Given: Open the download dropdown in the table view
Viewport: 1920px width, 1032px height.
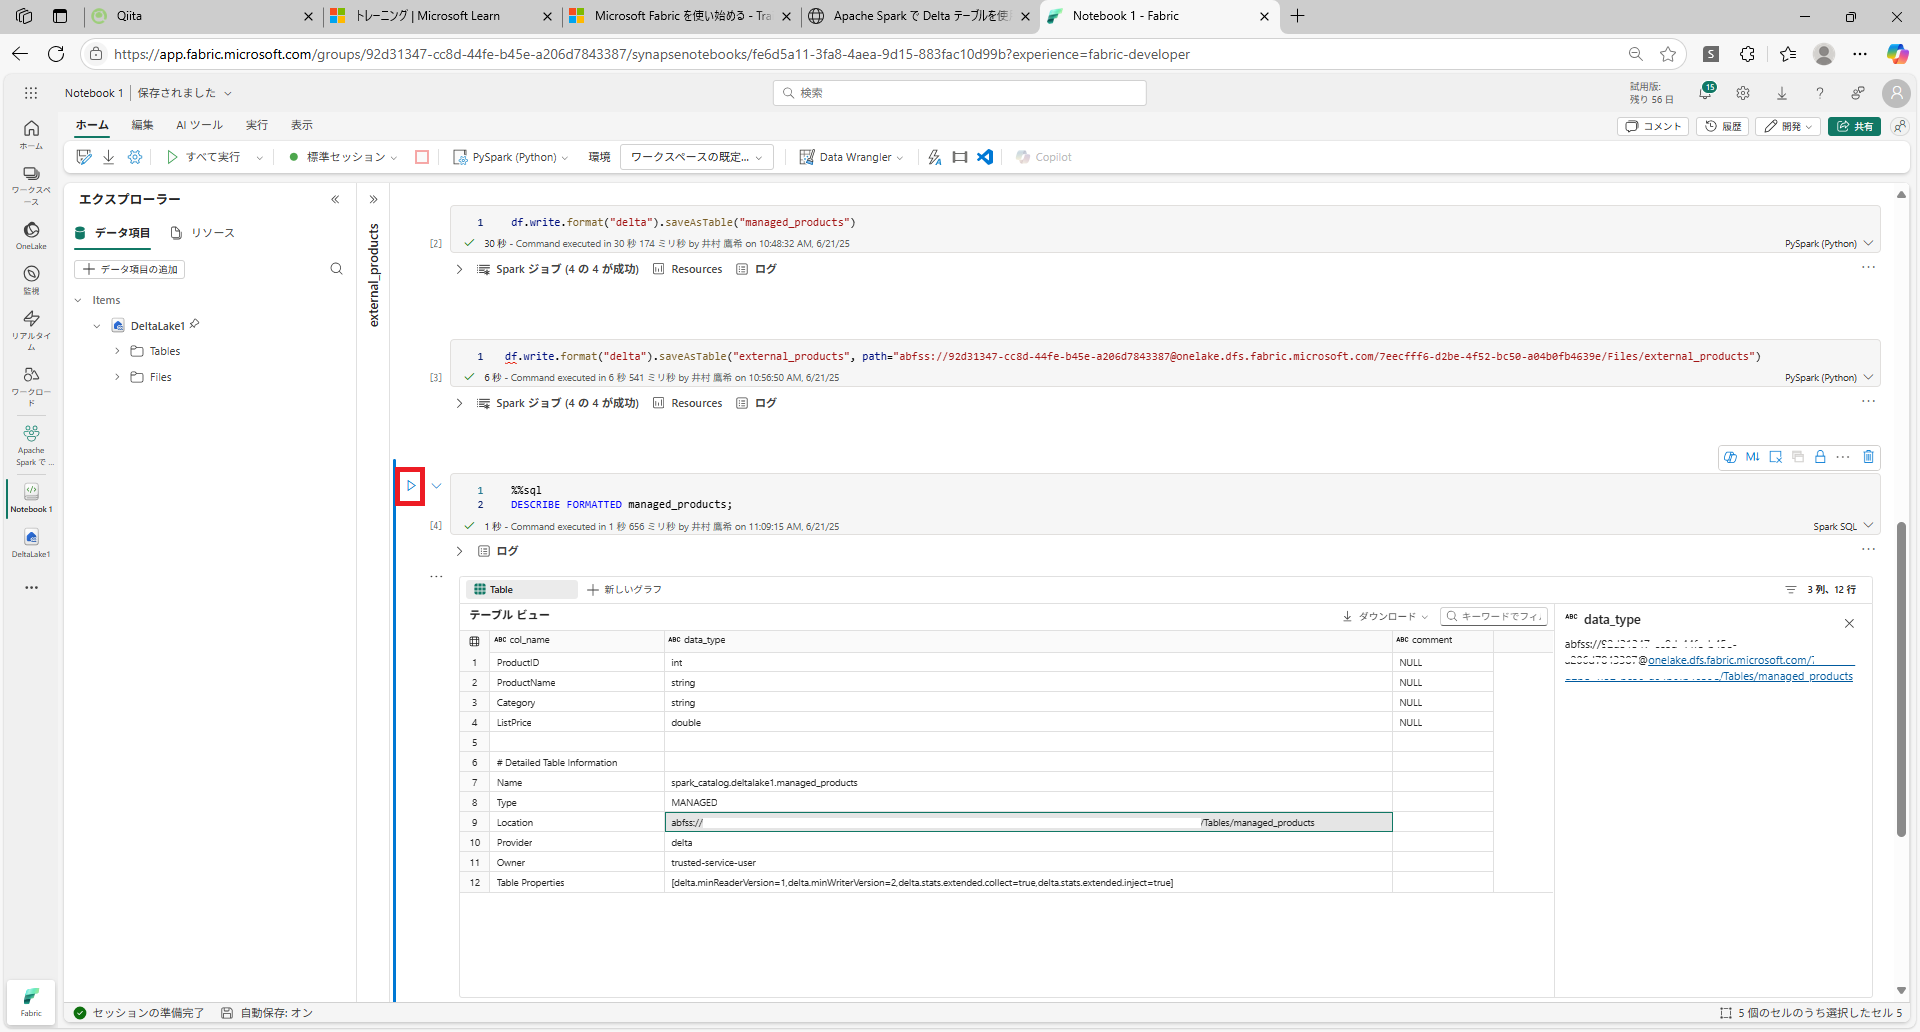Looking at the screenshot, I should point(1385,616).
